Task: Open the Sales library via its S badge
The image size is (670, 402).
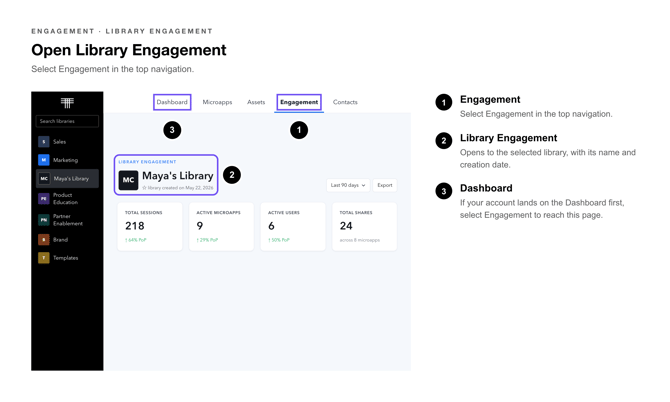Action: pyautogui.click(x=44, y=141)
